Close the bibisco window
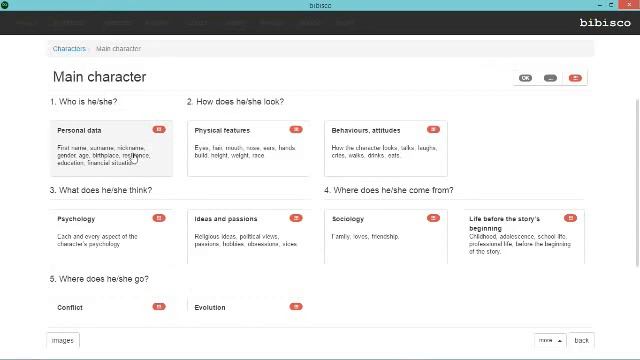This screenshot has height=360, width=640. click(629, 4)
